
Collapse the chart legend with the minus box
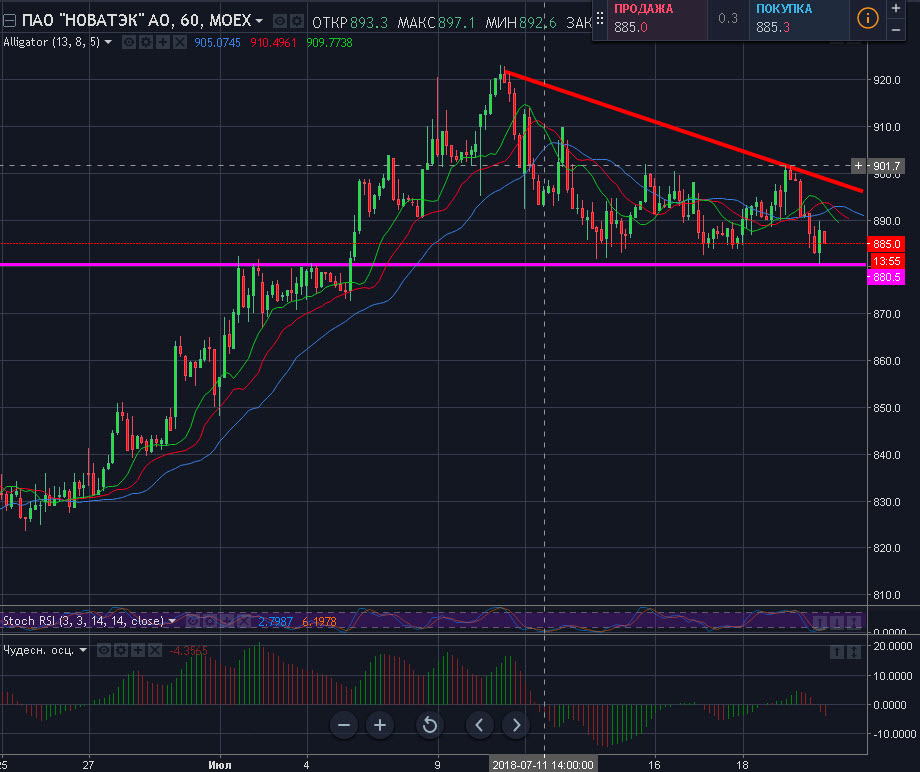point(9,21)
